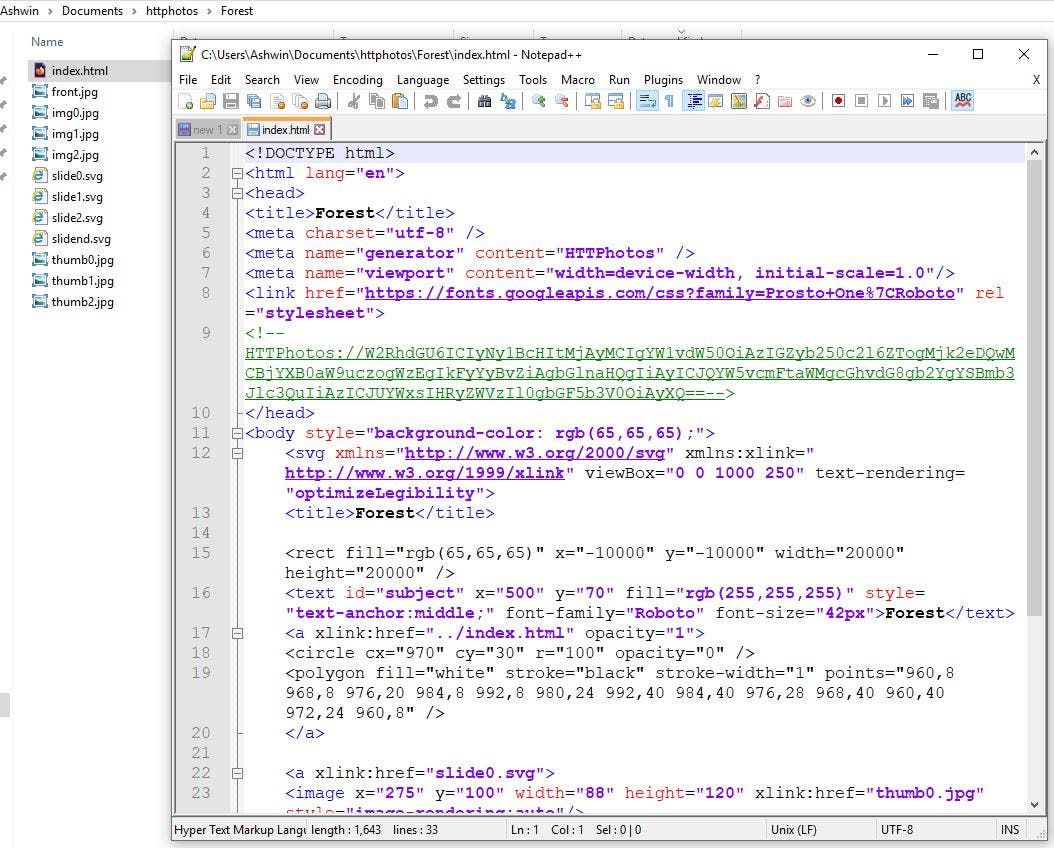Click the Zoom Out magnifier icon
1054x848 pixels.
[x=561, y=101]
